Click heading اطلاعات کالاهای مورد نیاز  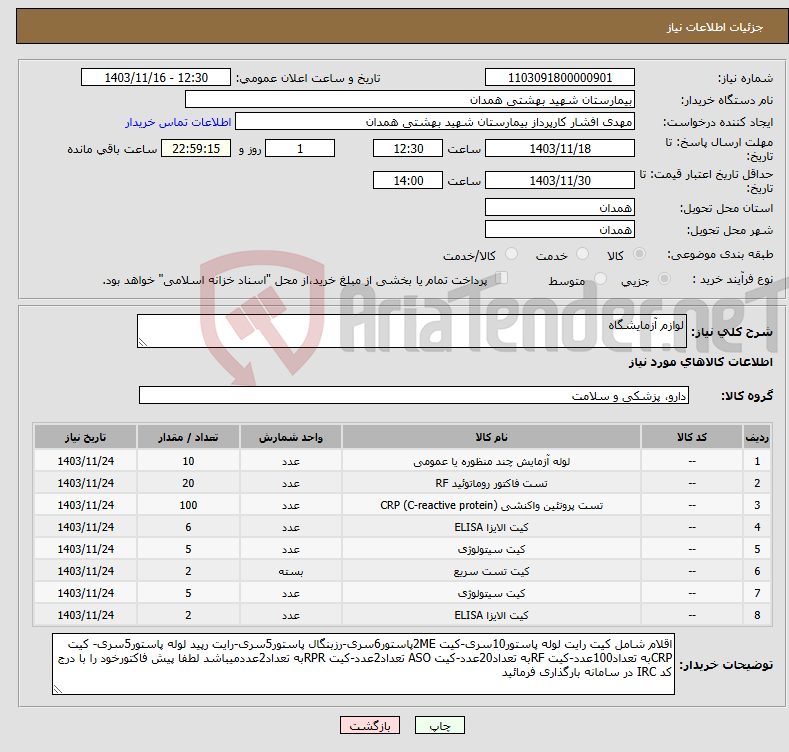[700, 362]
